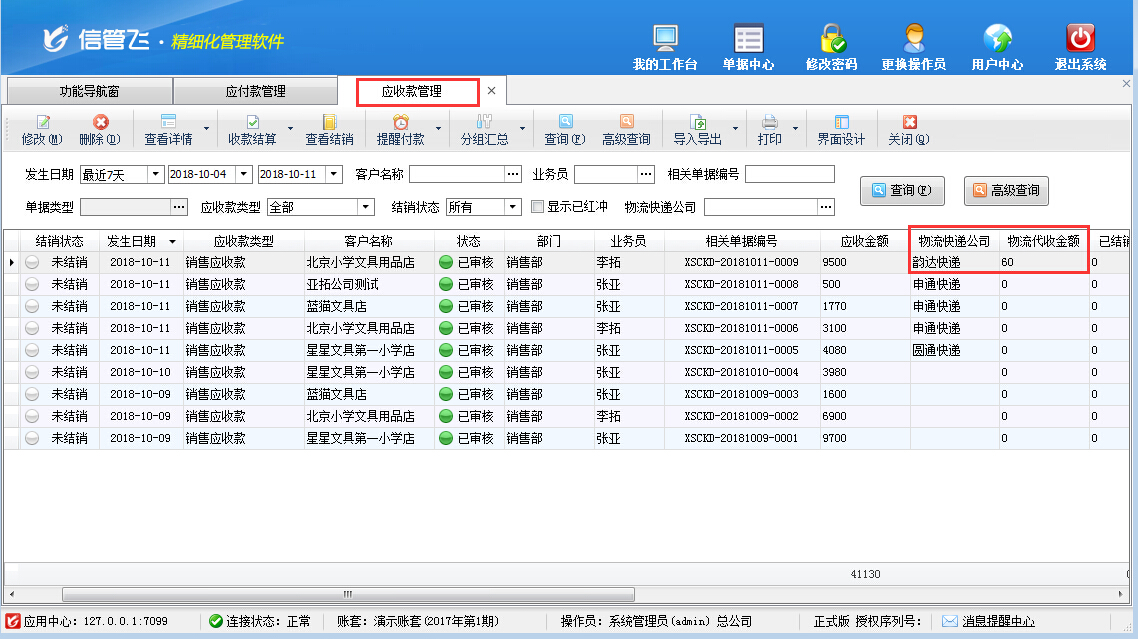The image size is (1138, 639).
Task: Toggle row selector circle in first row
Action: pos(32,262)
